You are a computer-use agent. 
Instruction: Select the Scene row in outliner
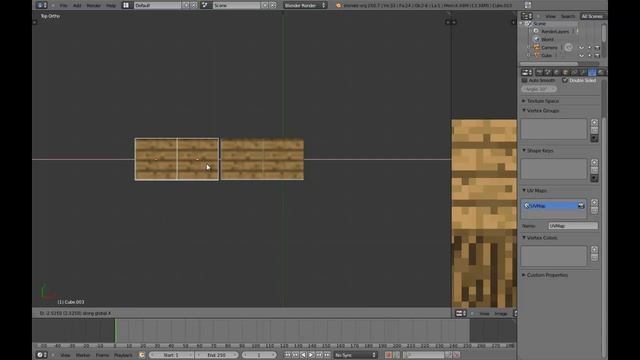point(540,24)
